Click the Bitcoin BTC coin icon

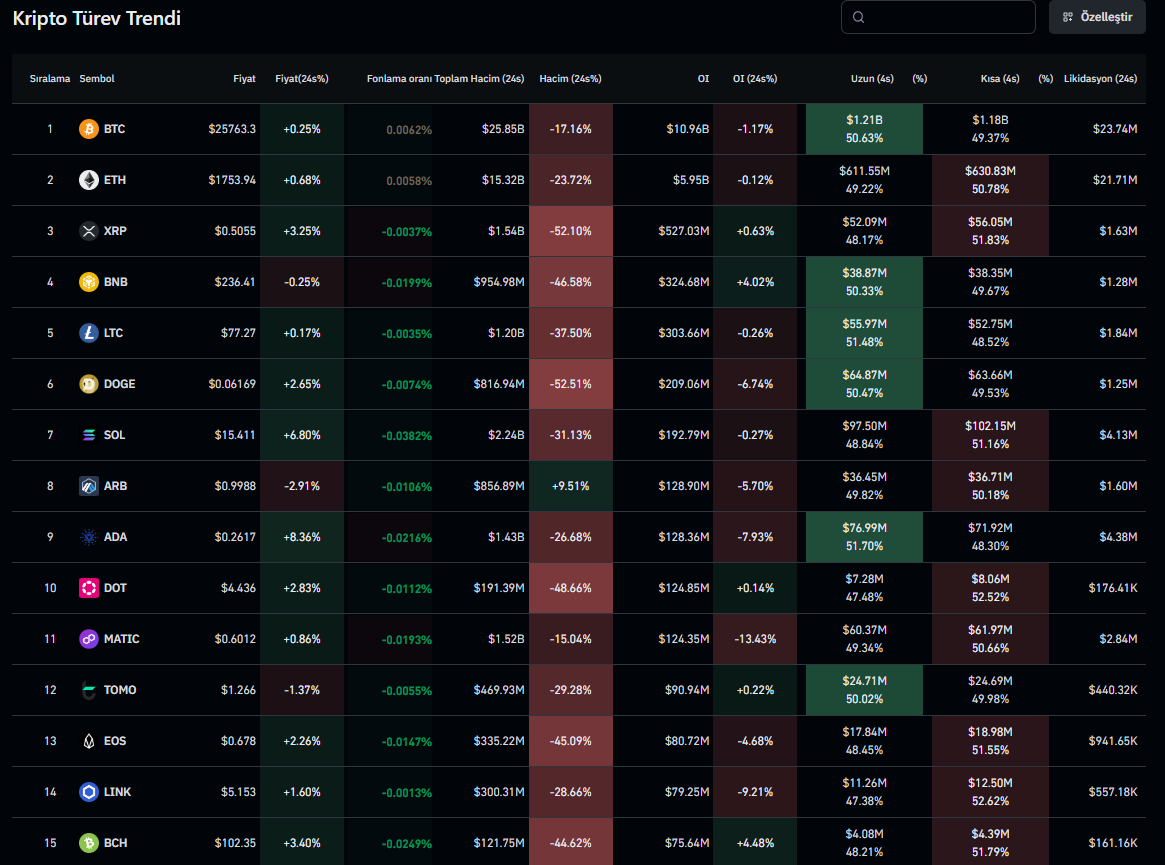[89, 129]
